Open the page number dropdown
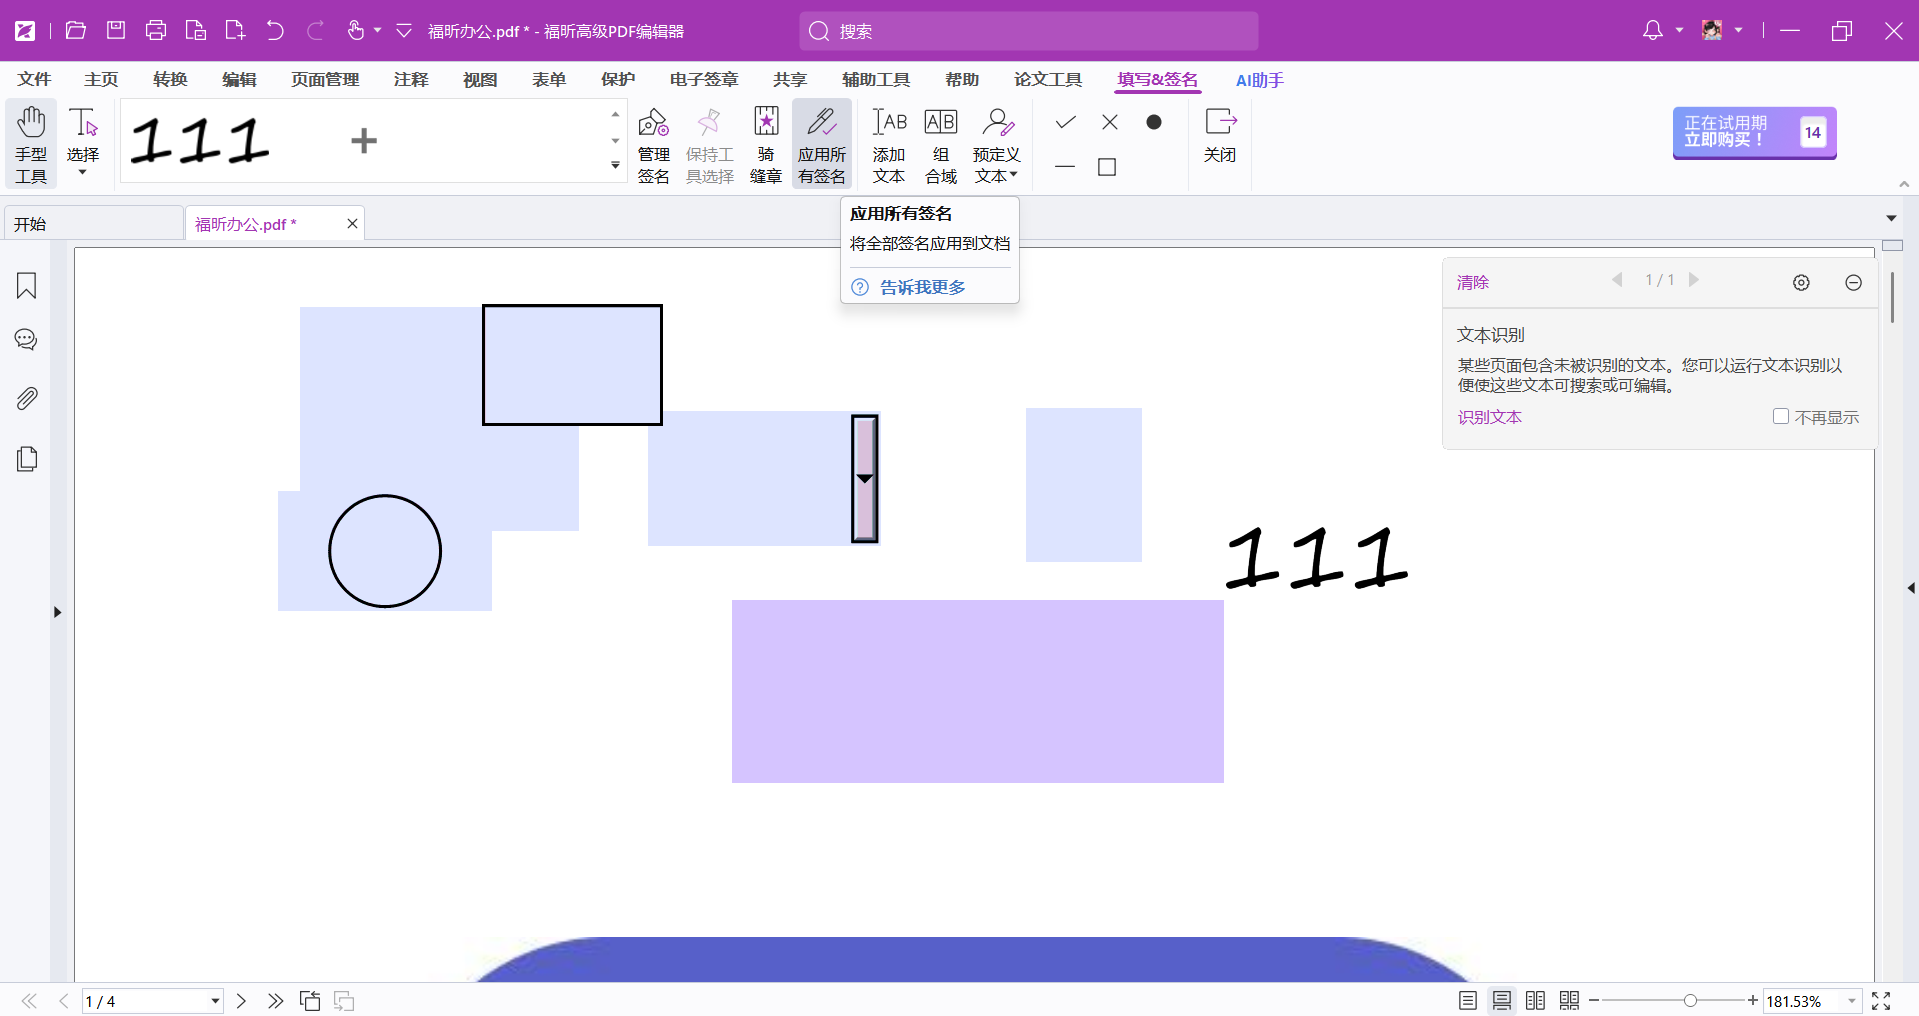 click(215, 1001)
